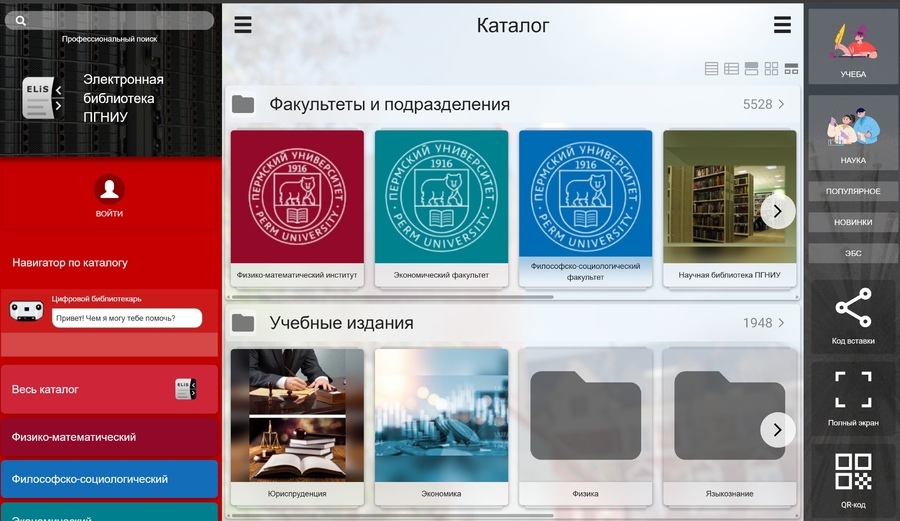Click the ELiS library logo icon
900x521 pixels.
click(x=43, y=98)
